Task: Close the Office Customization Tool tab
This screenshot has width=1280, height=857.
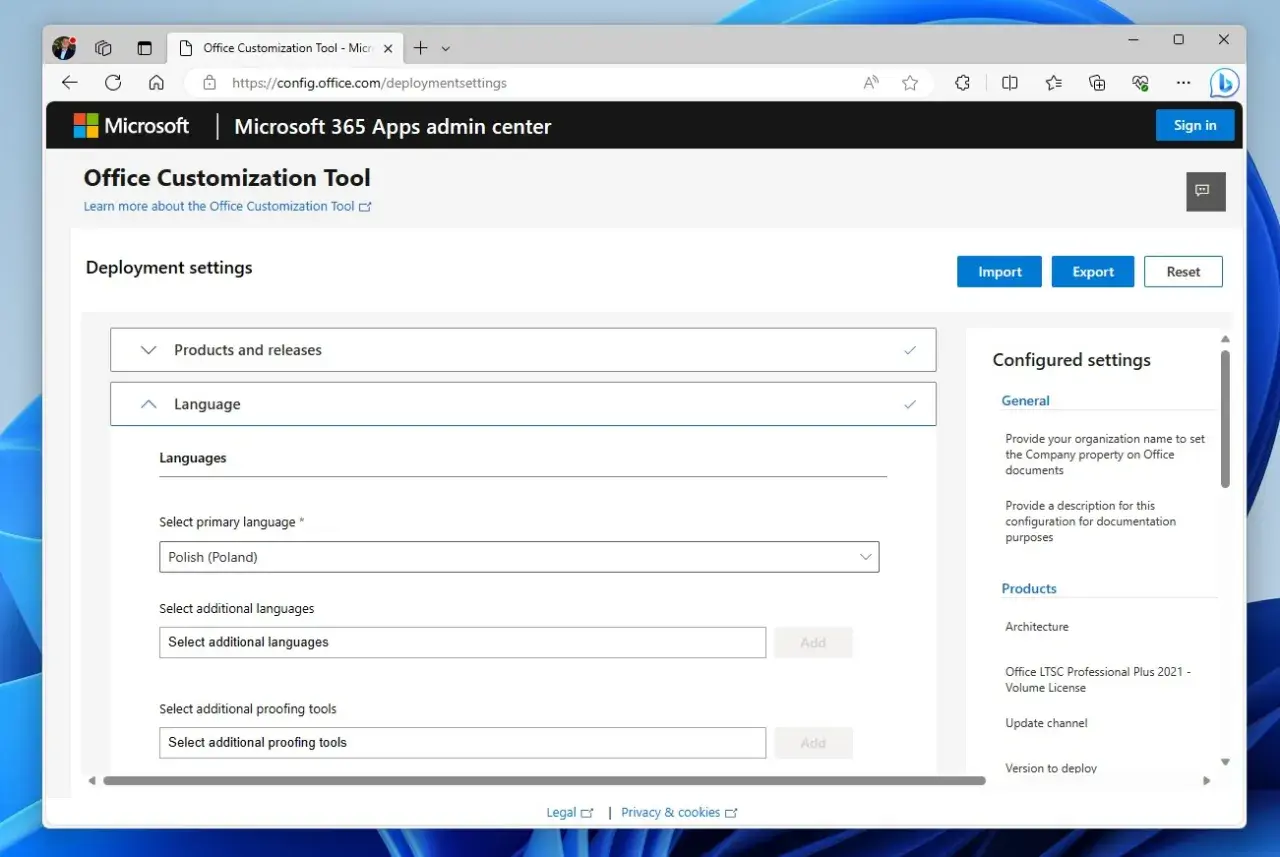Action: pyautogui.click(x=388, y=48)
